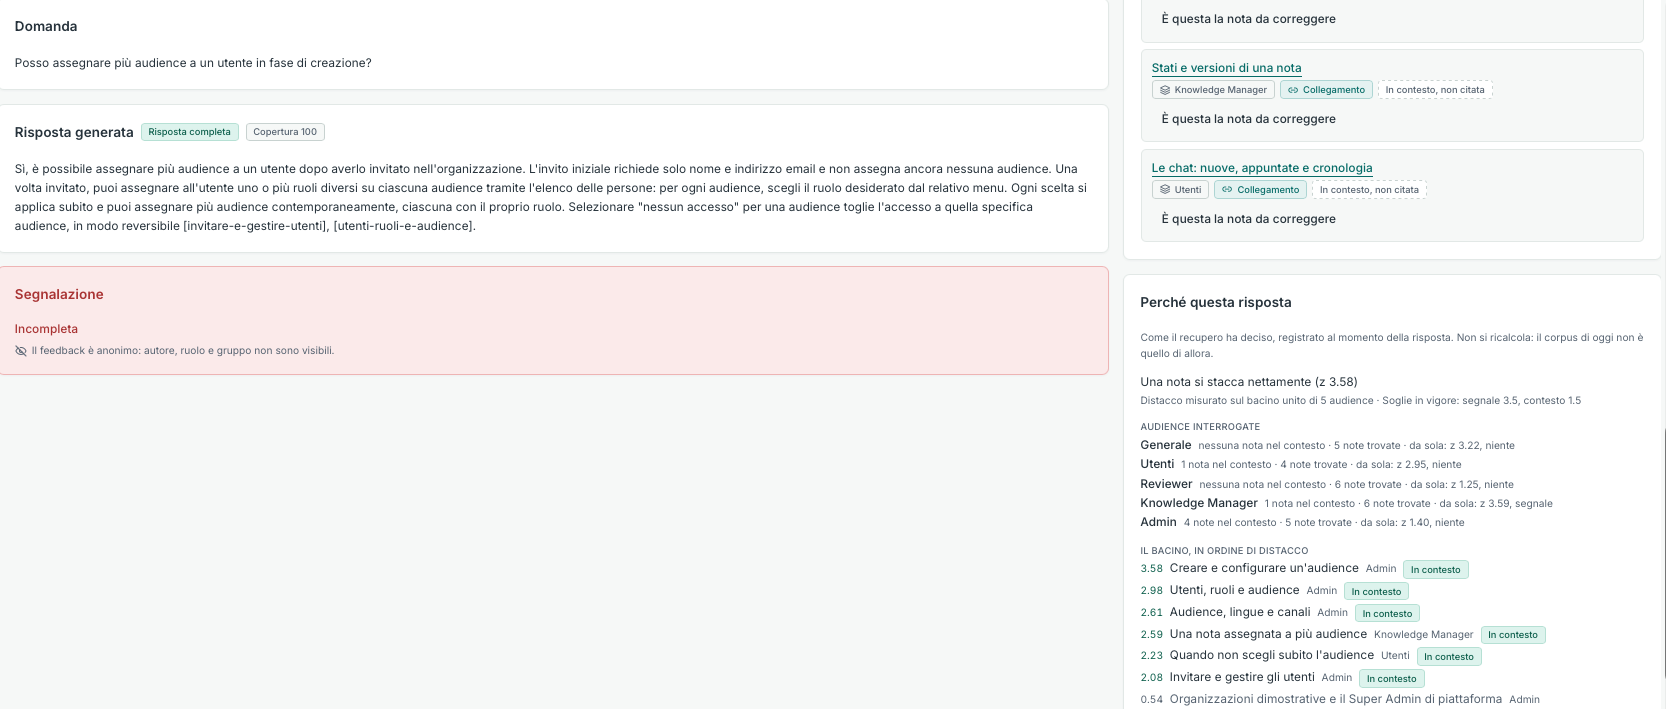Click the Incompleta label in Segnalazione
Screen dimensions: 1666x709
pos(46,329)
